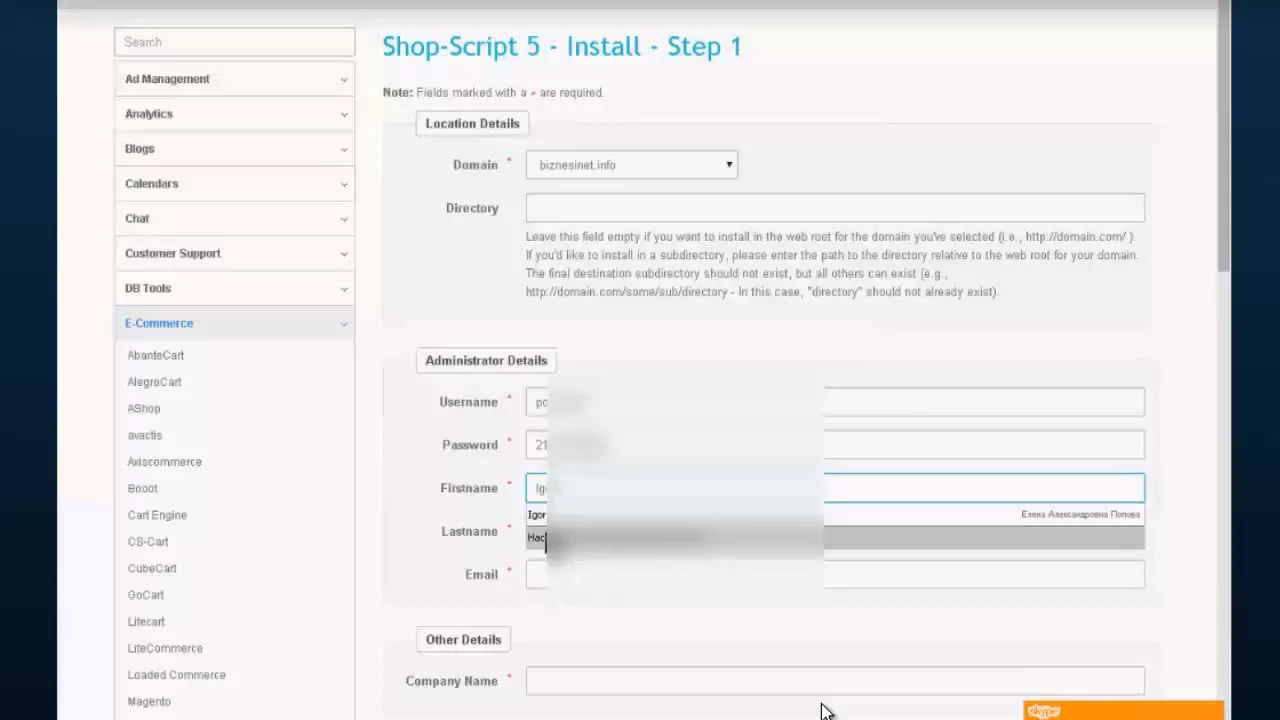1280x720 pixels.
Task: Select the 'Igor' autocomplete suggestion
Action: pos(835,515)
